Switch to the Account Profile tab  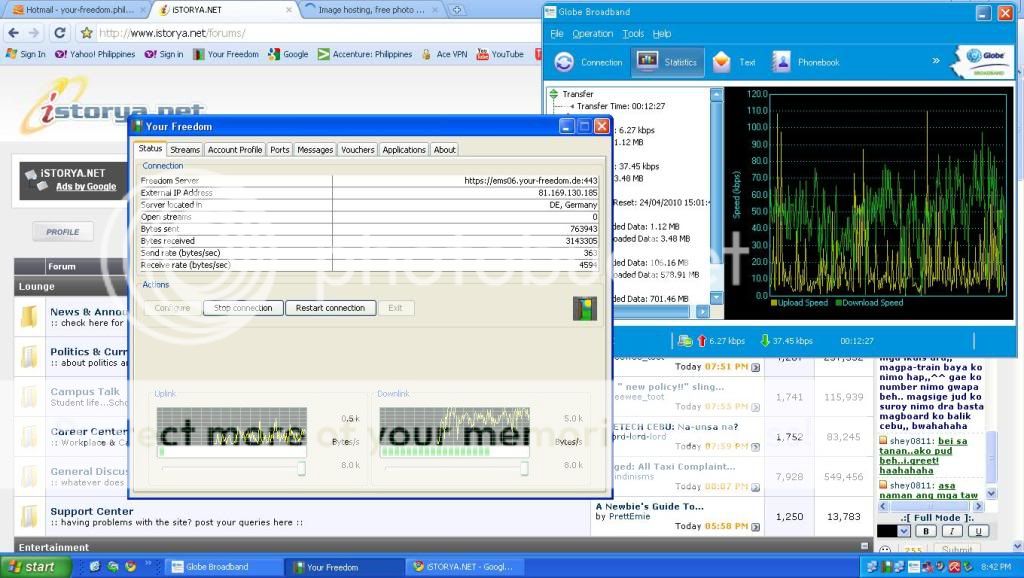[x=235, y=150]
